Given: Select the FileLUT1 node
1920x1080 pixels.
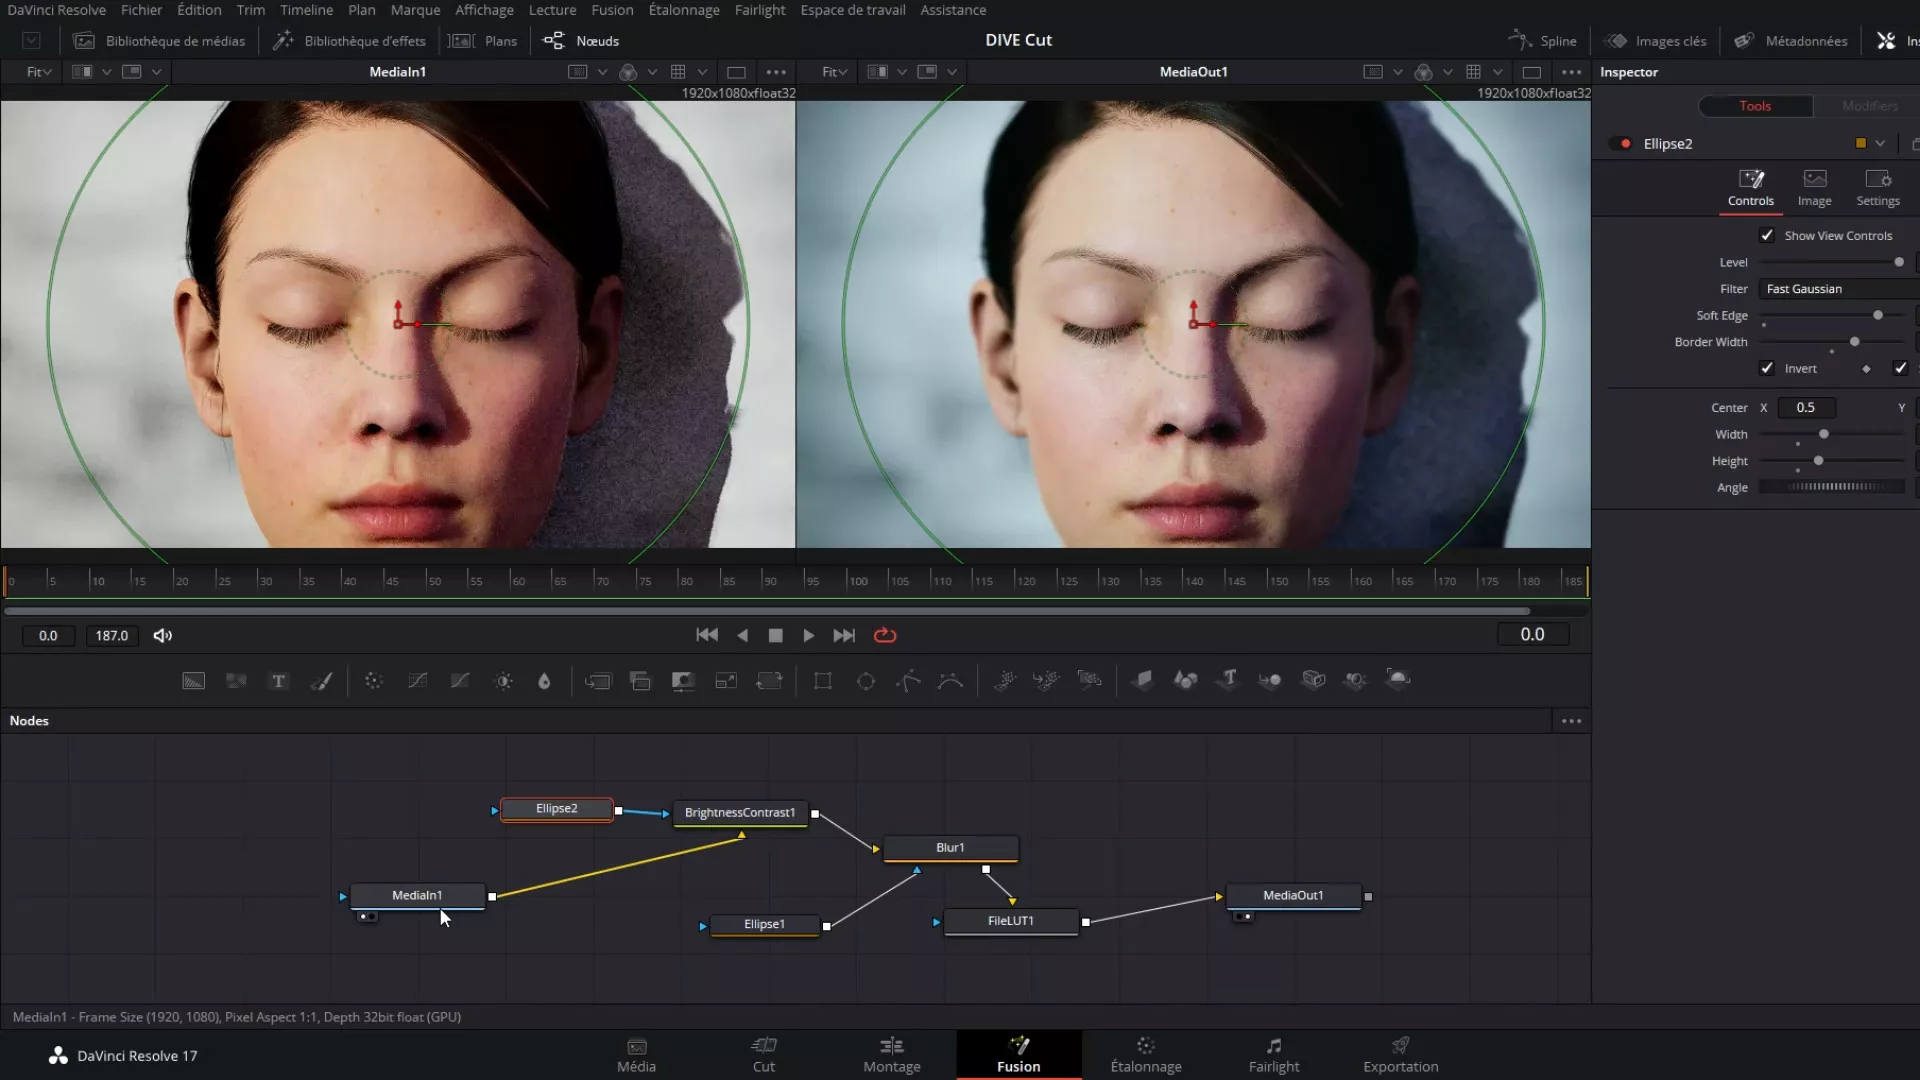Looking at the screenshot, I should (x=1011, y=921).
